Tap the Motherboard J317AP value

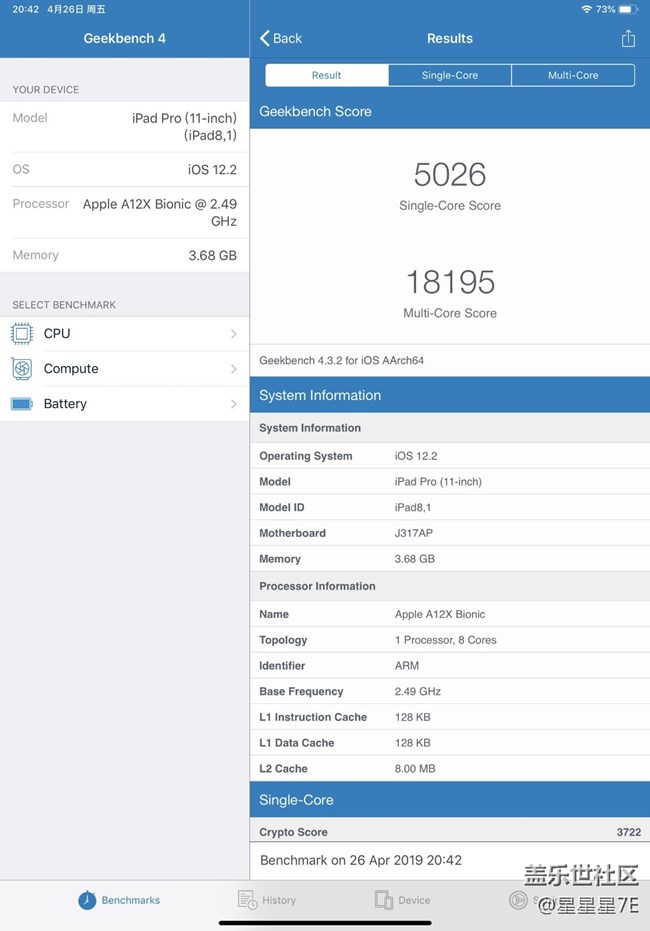414,533
